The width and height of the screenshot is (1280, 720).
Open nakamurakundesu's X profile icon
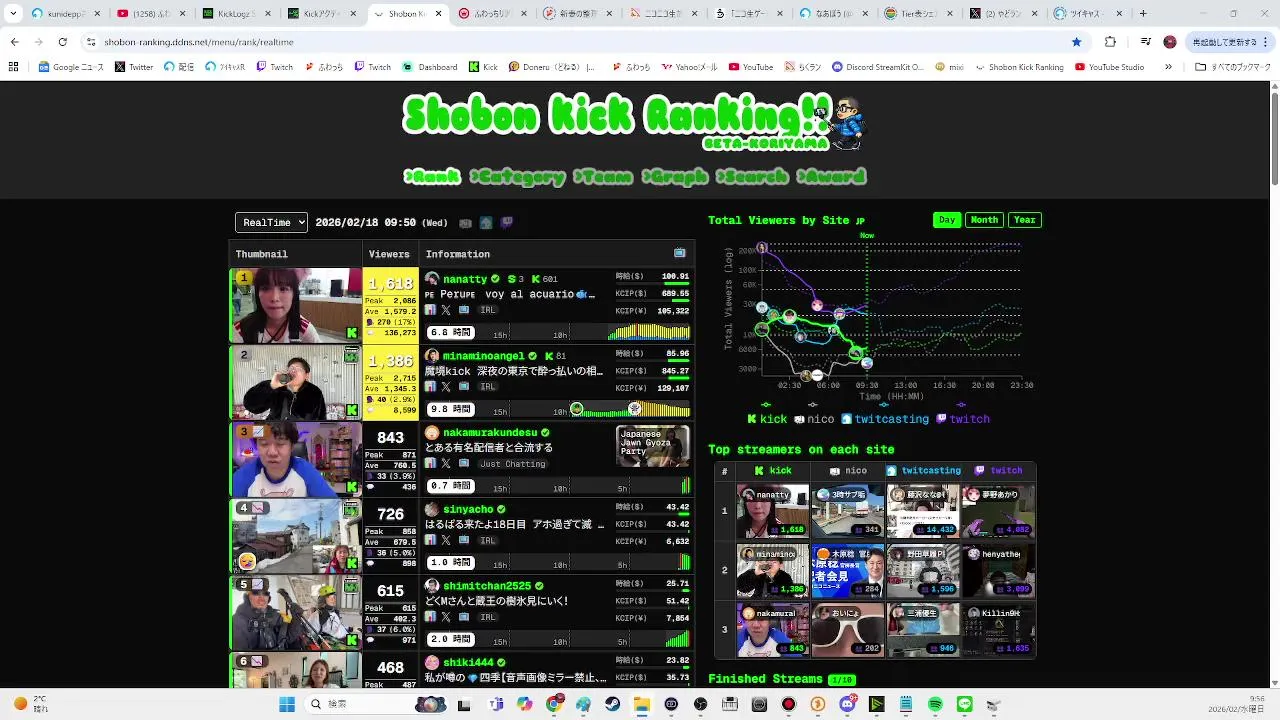coord(446,464)
